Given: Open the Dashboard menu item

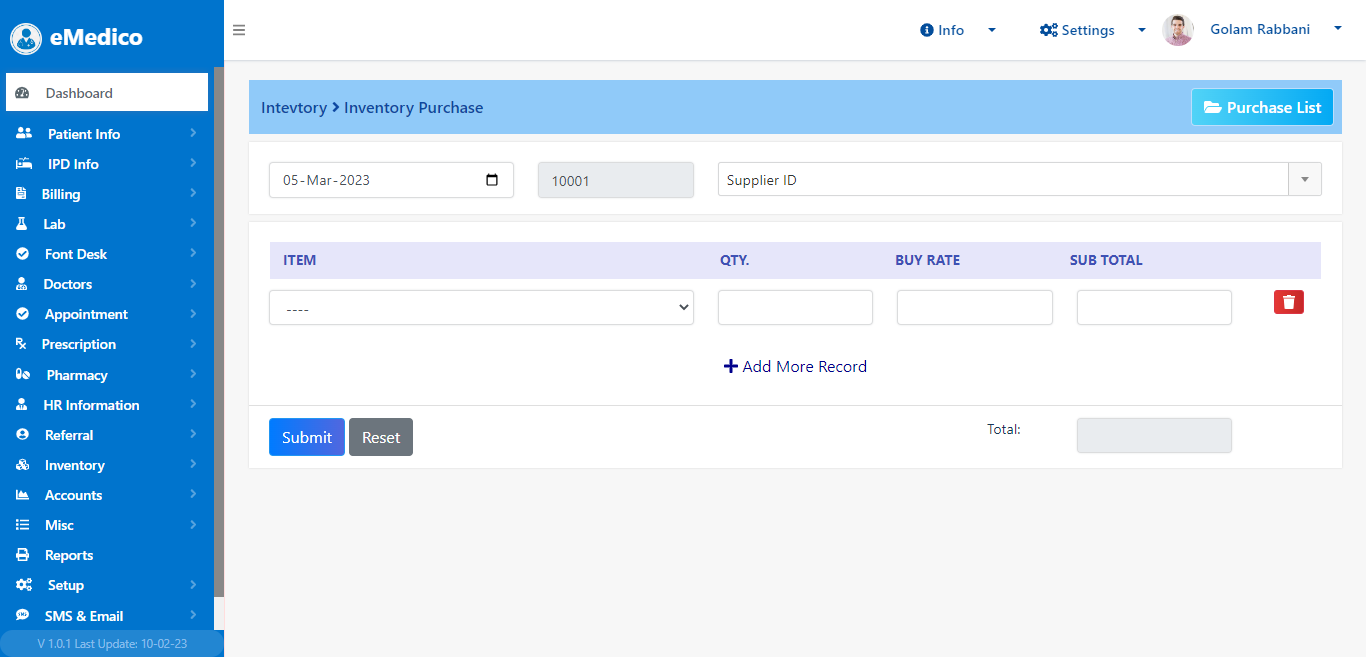Looking at the screenshot, I should point(107,92).
